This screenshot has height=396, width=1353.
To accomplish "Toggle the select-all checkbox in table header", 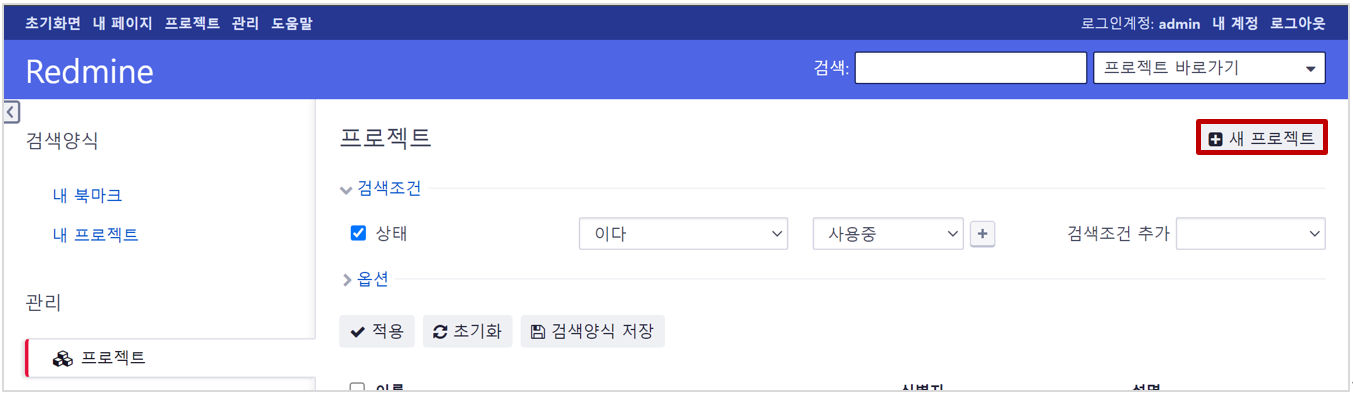I will (x=357, y=389).
